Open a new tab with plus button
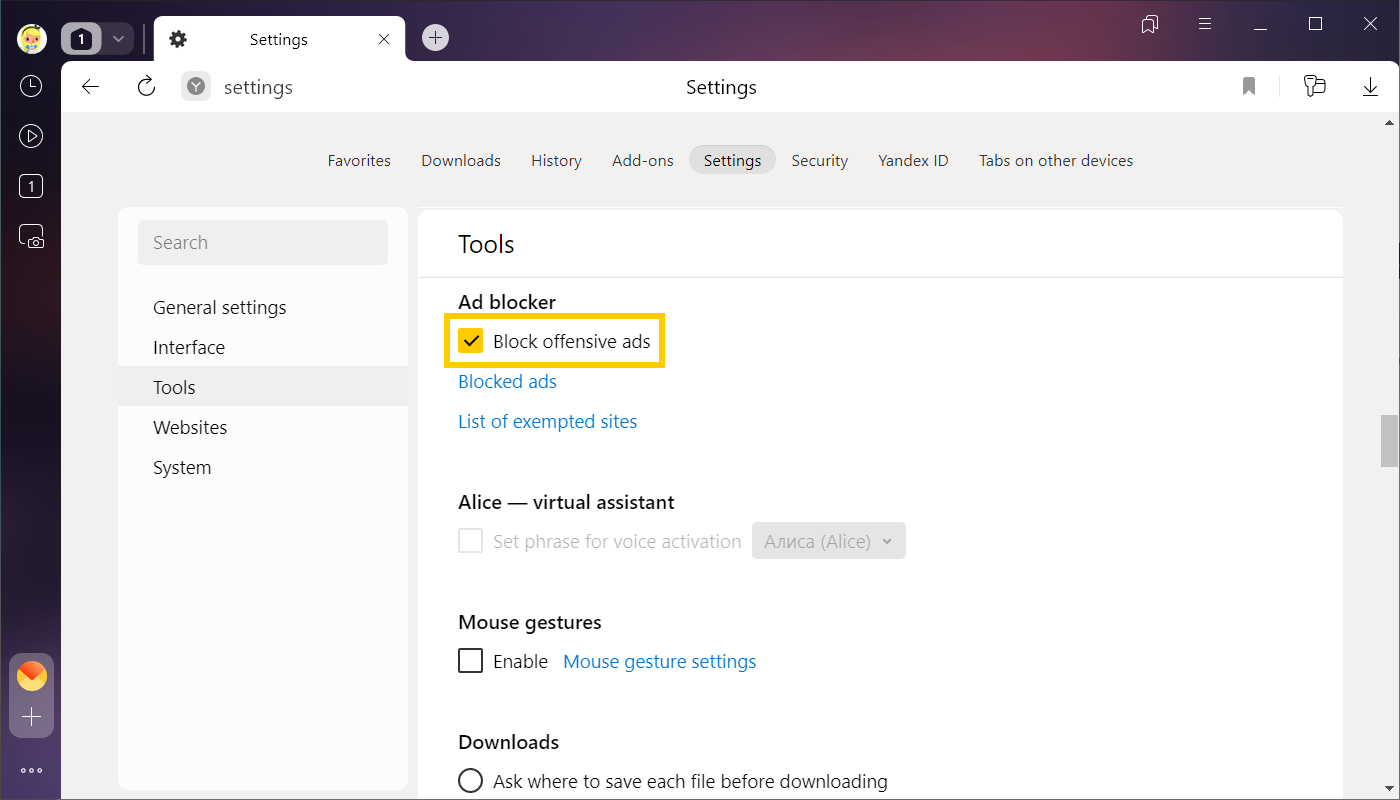Image resolution: width=1400 pixels, height=800 pixels. pyautogui.click(x=435, y=38)
